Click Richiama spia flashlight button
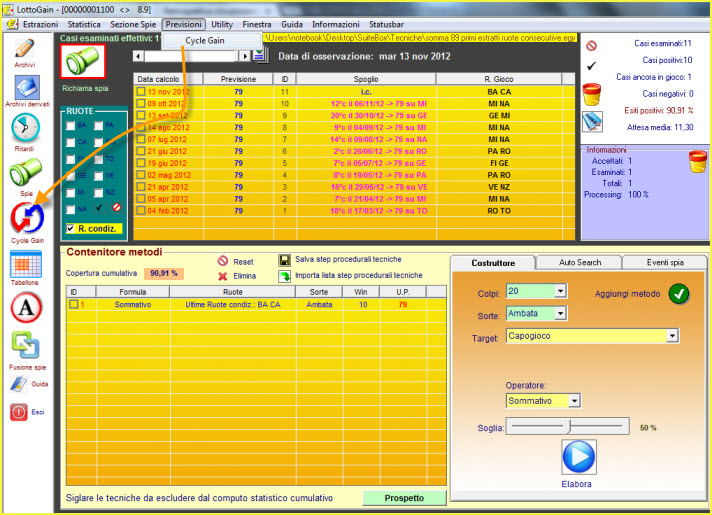Image resolution: width=712 pixels, height=515 pixels. point(83,61)
